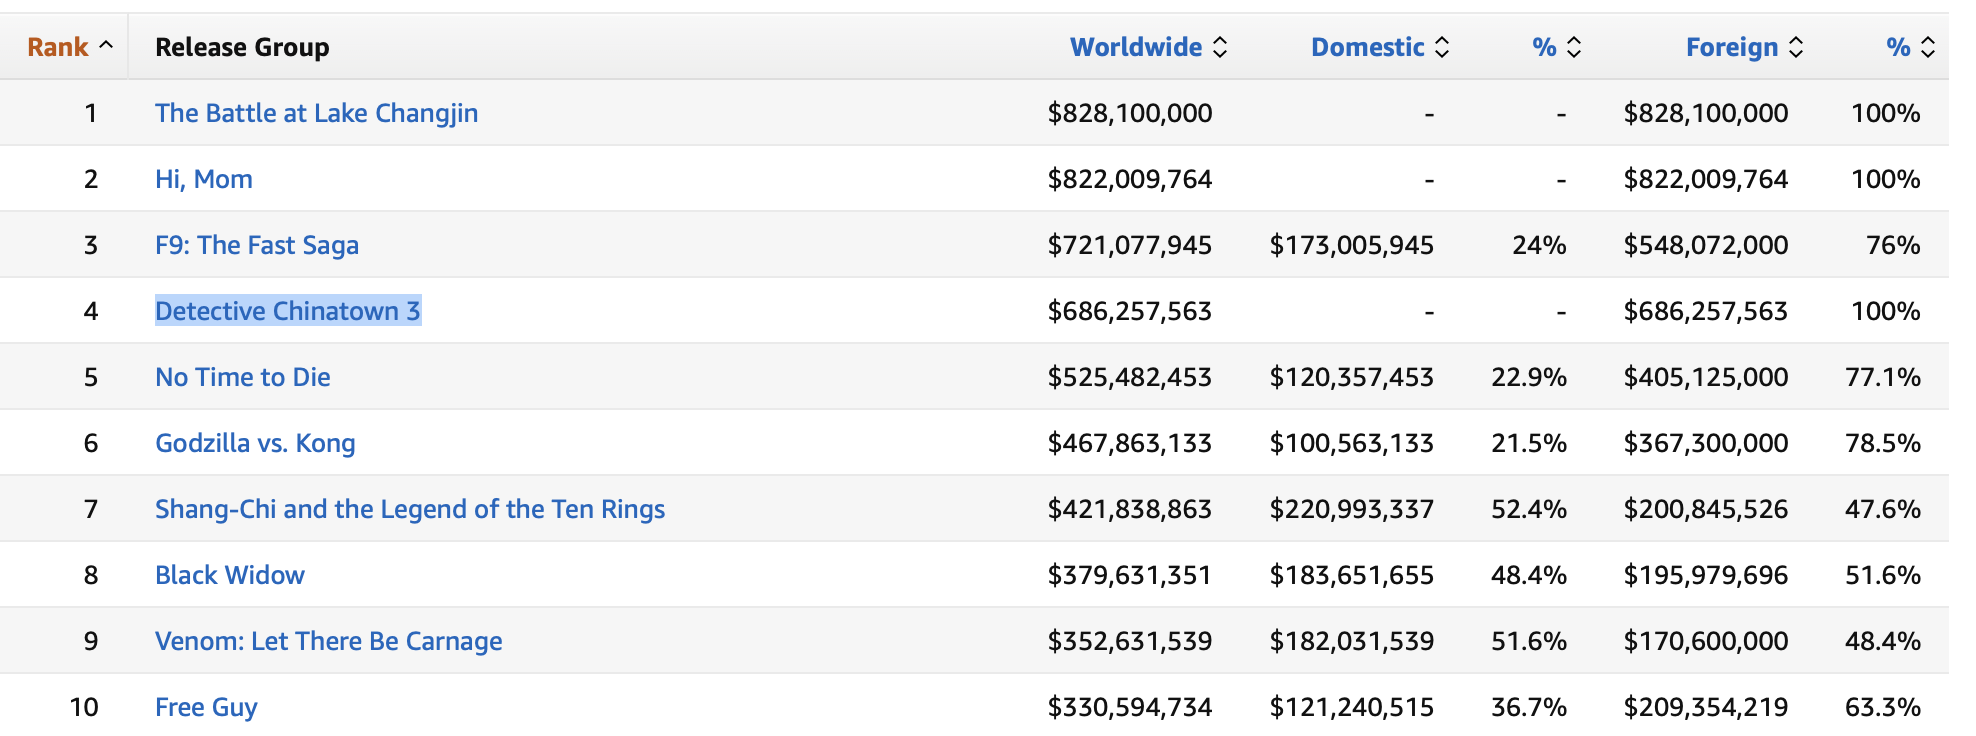
Task: Select domestic value $220,993,337
Action: click(x=1352, y=509)
